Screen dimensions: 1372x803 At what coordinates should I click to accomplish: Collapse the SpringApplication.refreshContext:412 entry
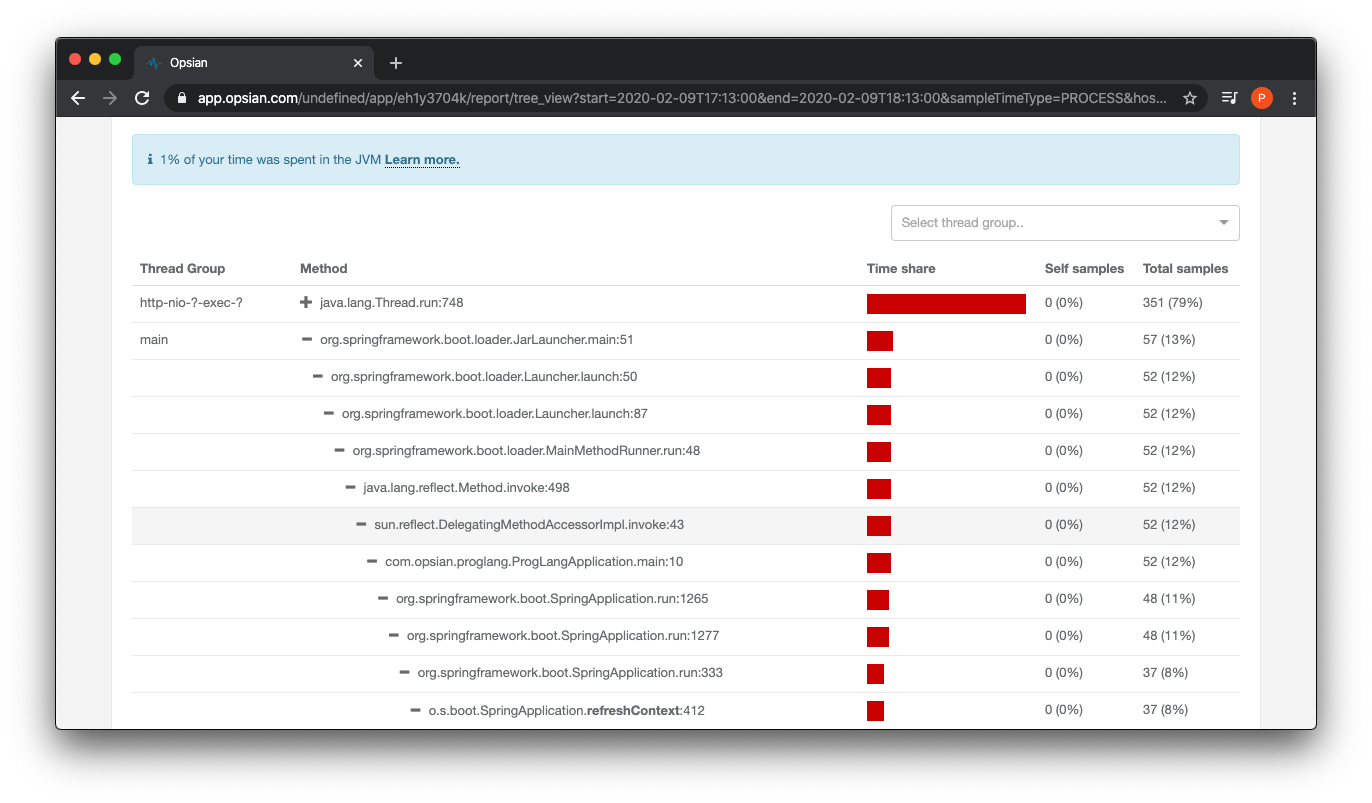point(414,710)
